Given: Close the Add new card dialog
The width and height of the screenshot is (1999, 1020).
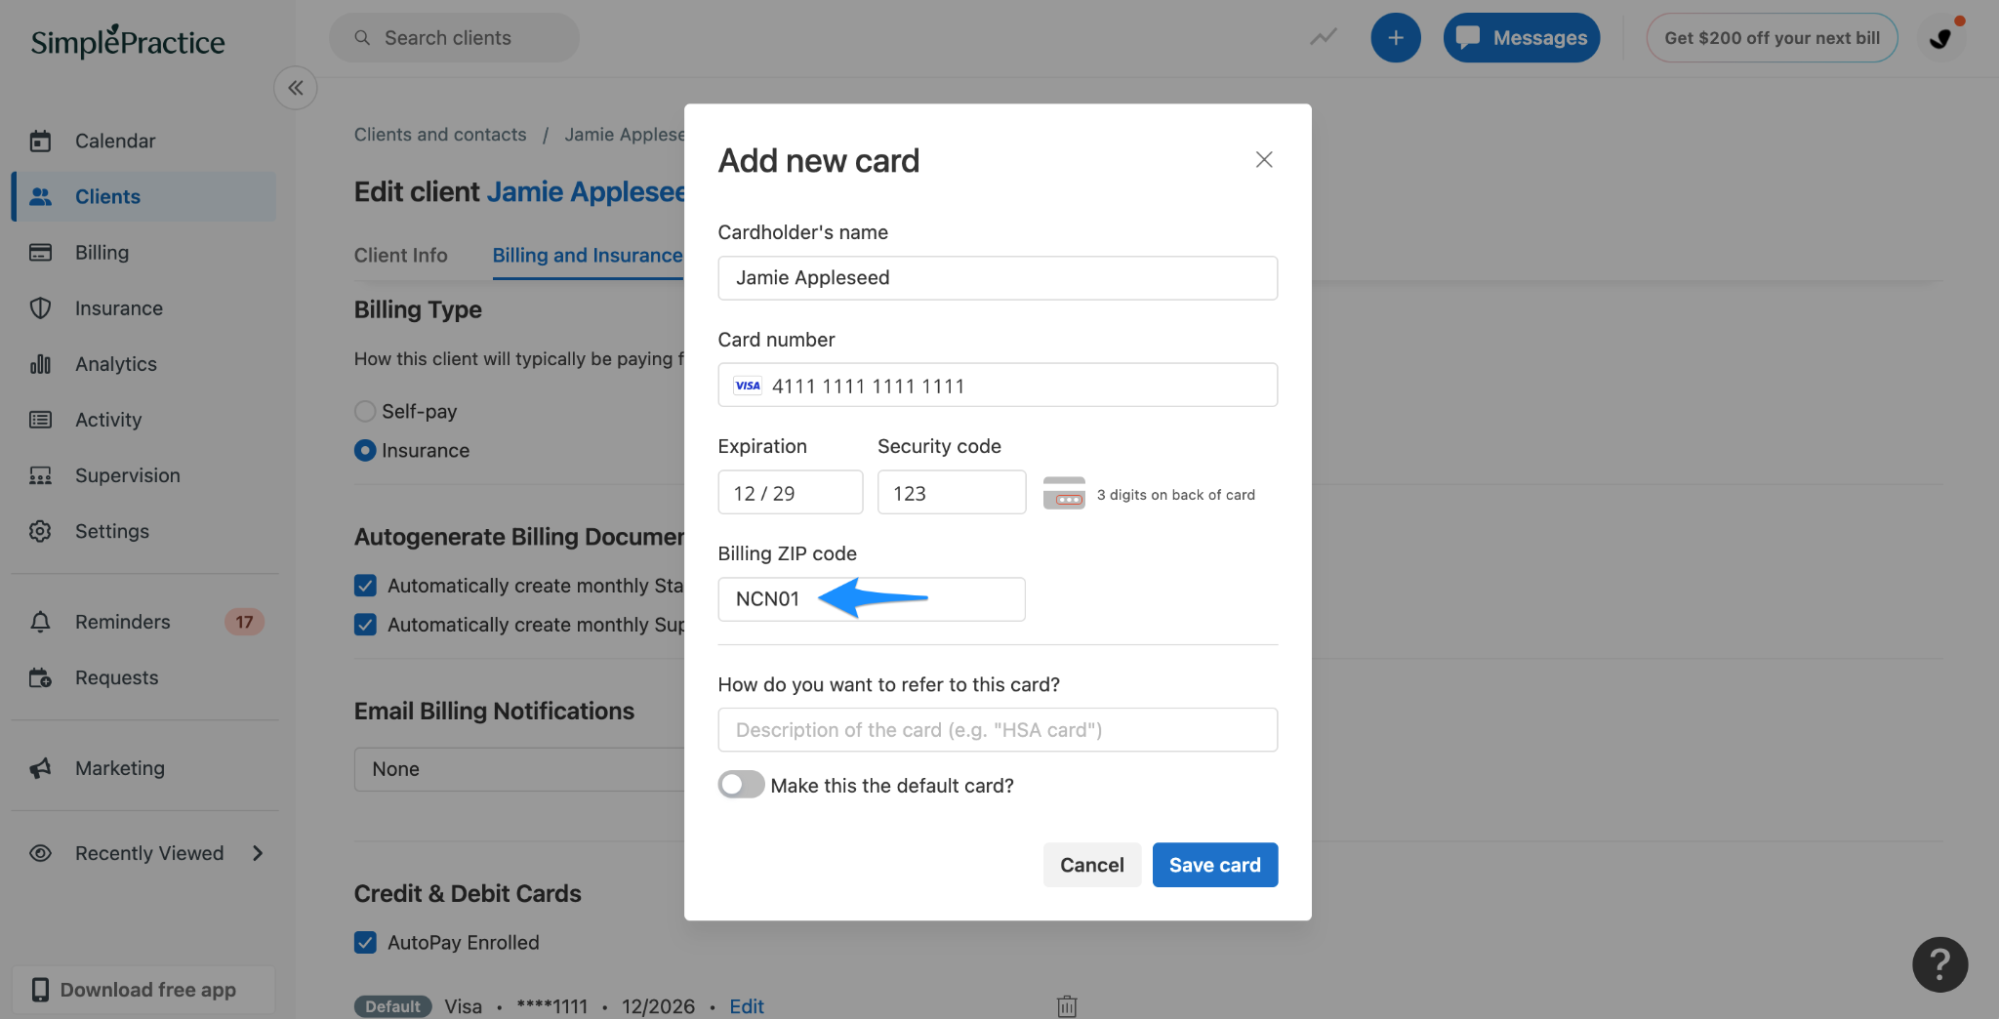Looking at the screenshot, I should click(x=1264, y=160).
